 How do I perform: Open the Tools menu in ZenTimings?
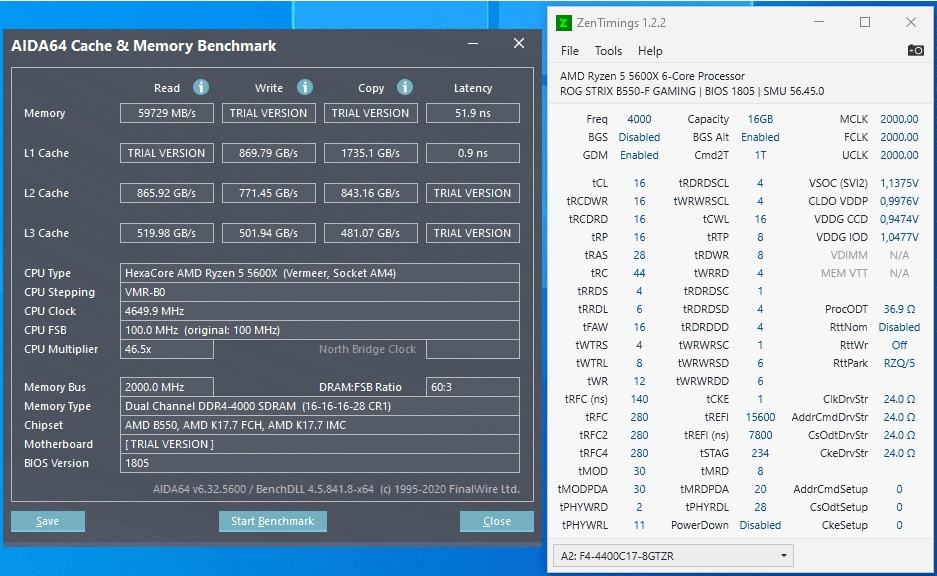coord(608,51)
